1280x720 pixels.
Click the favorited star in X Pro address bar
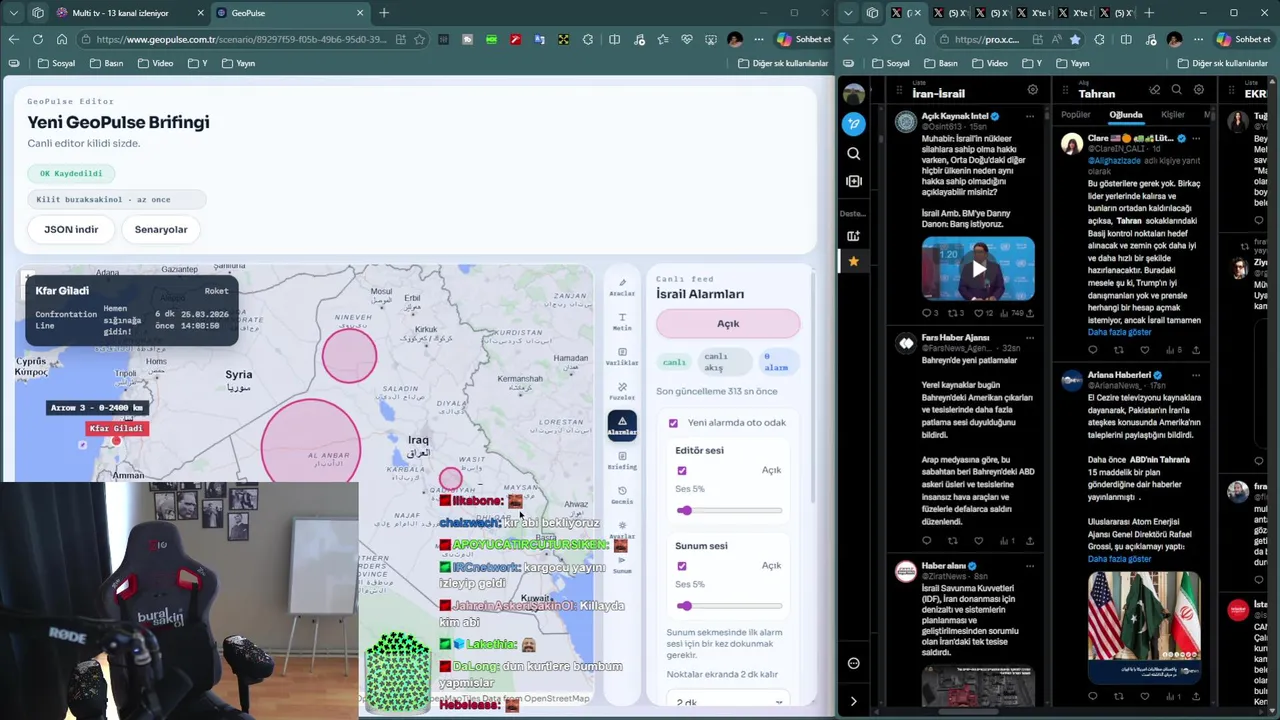[x=1075, y=40]
